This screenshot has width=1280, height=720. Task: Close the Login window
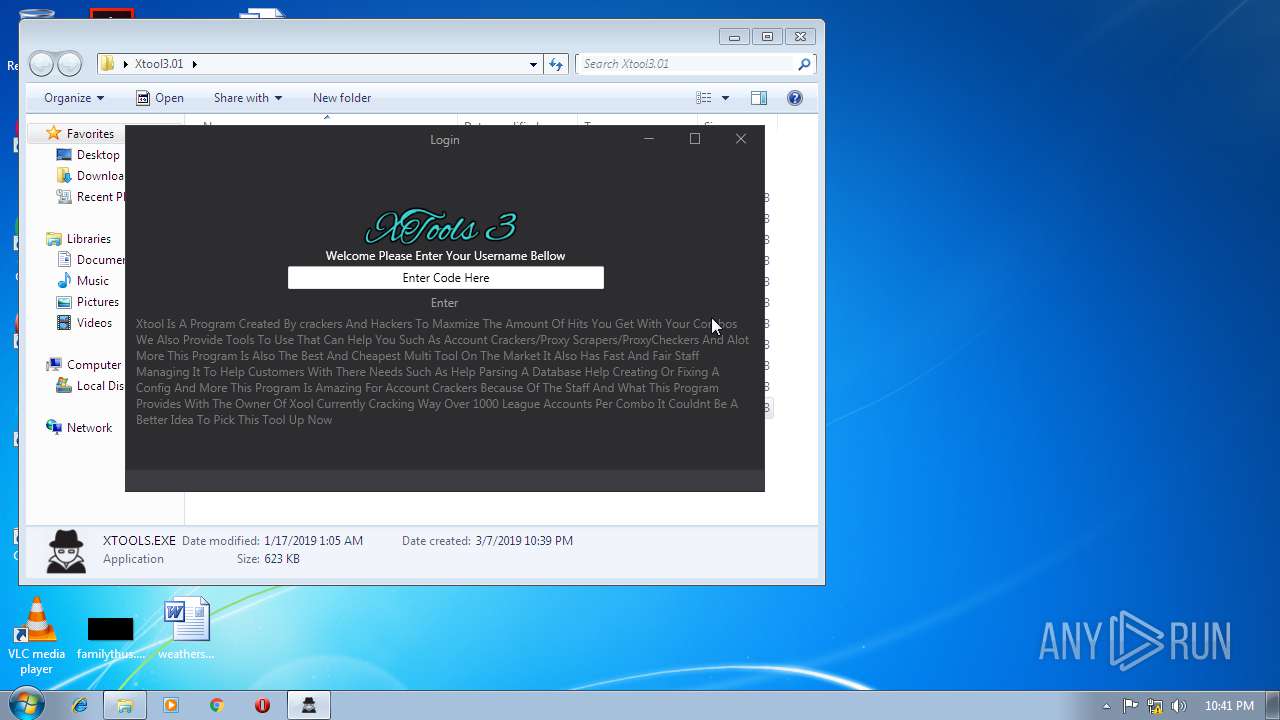pyautogui.click(x=741, y=139)
